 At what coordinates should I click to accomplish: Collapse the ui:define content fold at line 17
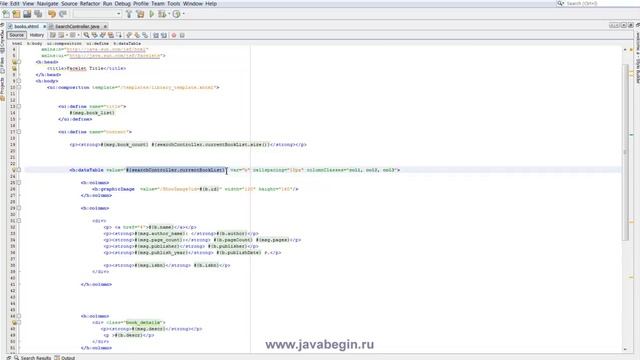click(x=19, y=132)
